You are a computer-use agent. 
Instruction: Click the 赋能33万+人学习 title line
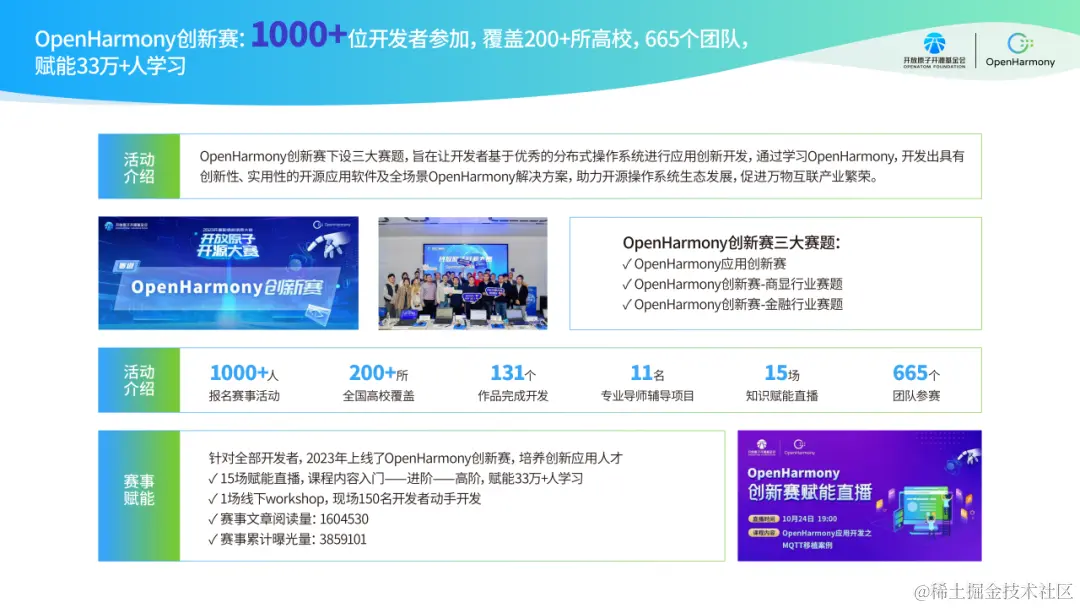point(110,66)
